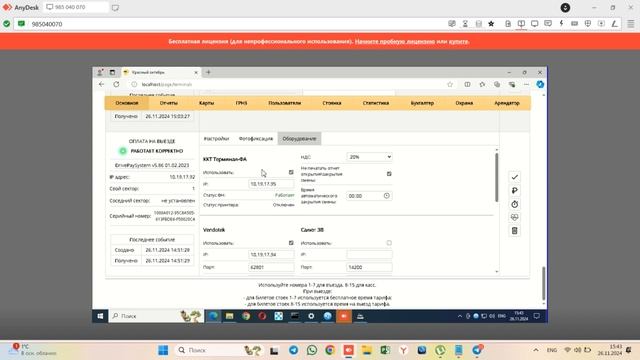
Task: Click the empty Сангг 3В IP field
Action: pyautogui.click(x=369, y=255)
